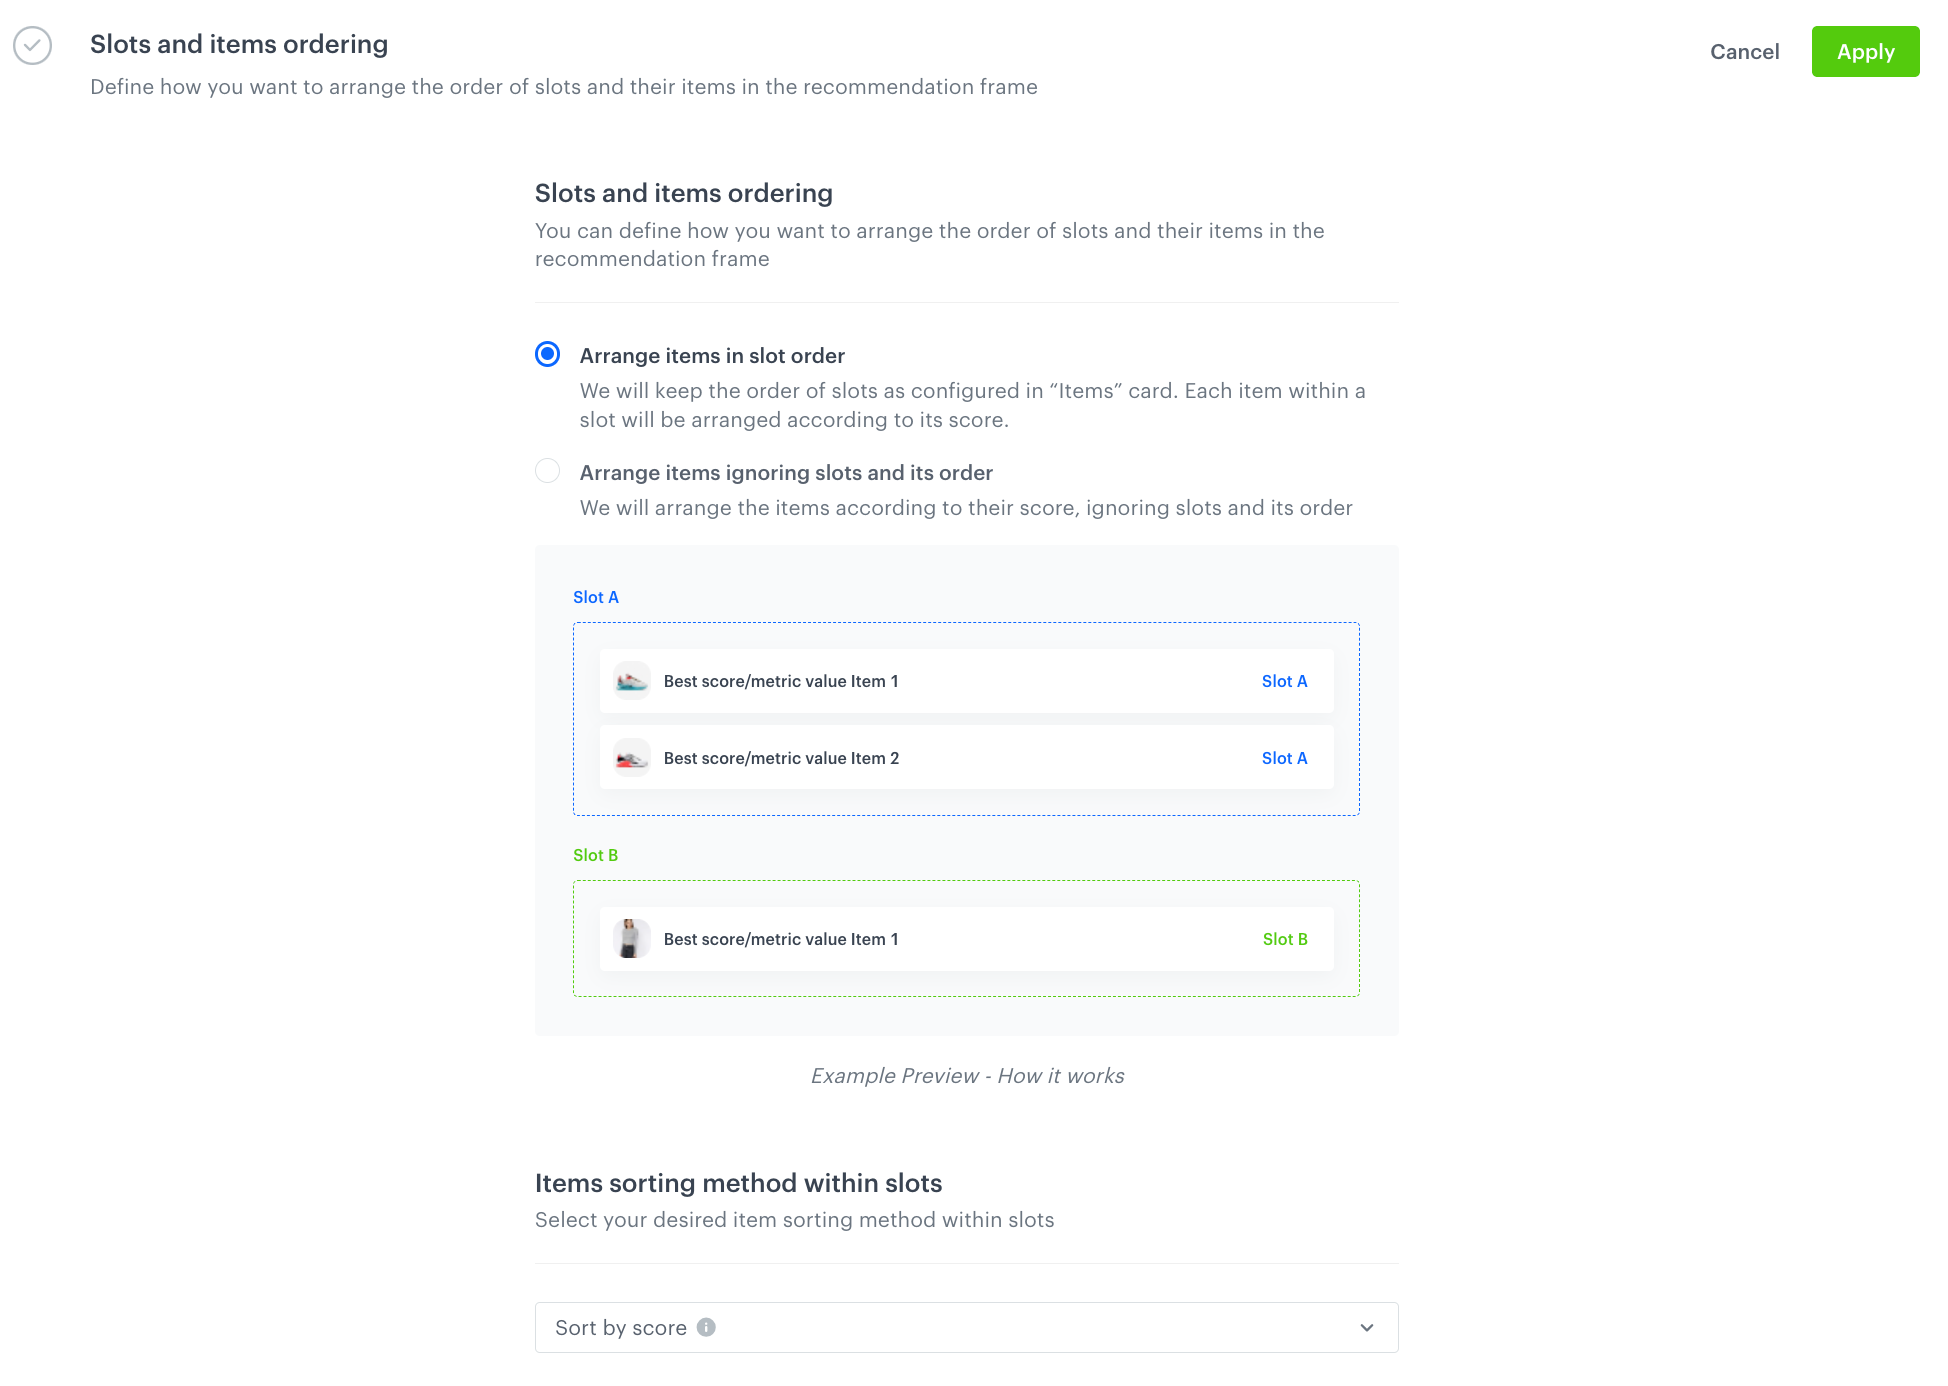Click the Example Preview caption text
Image resolution: width=1948 pixels, height=1386 pixels.
(x=966, y=1075)
